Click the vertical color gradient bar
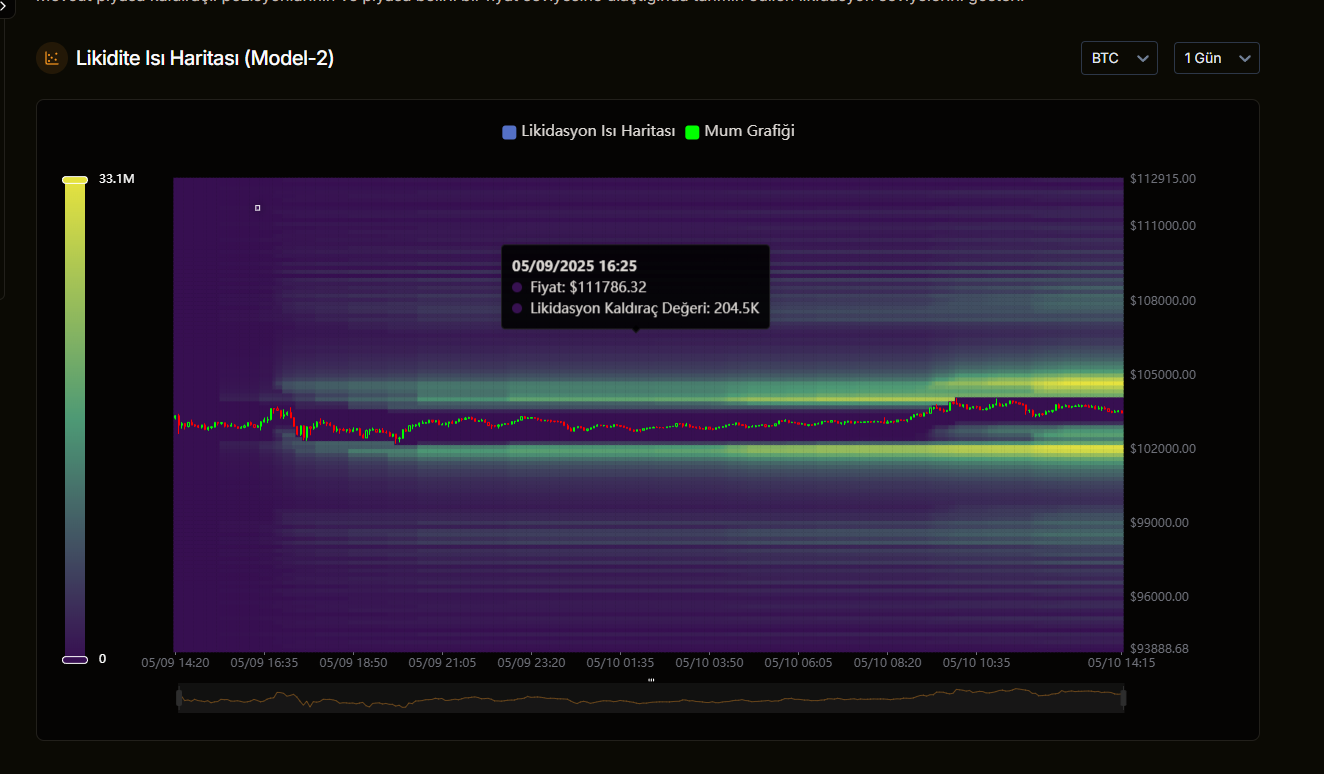The width and height of the screenshot is (1324, 774). [75, 420]
